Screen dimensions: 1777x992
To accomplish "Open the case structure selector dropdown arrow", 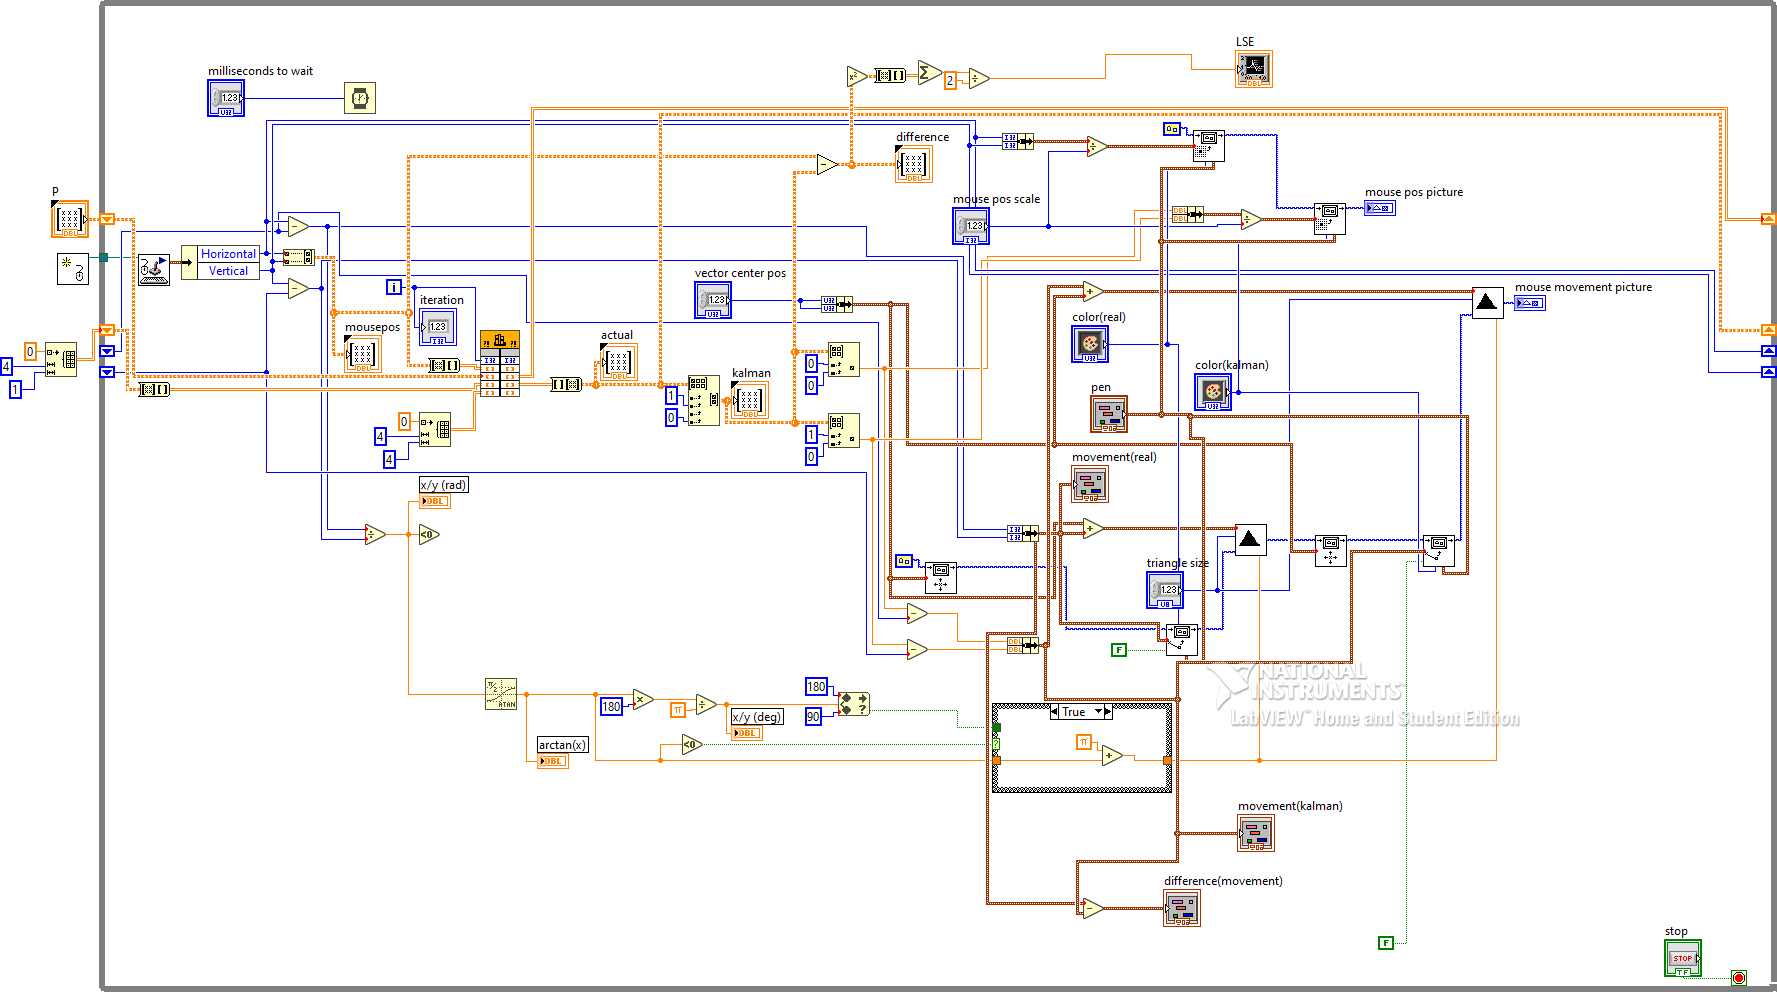I will pos(1098,712).
